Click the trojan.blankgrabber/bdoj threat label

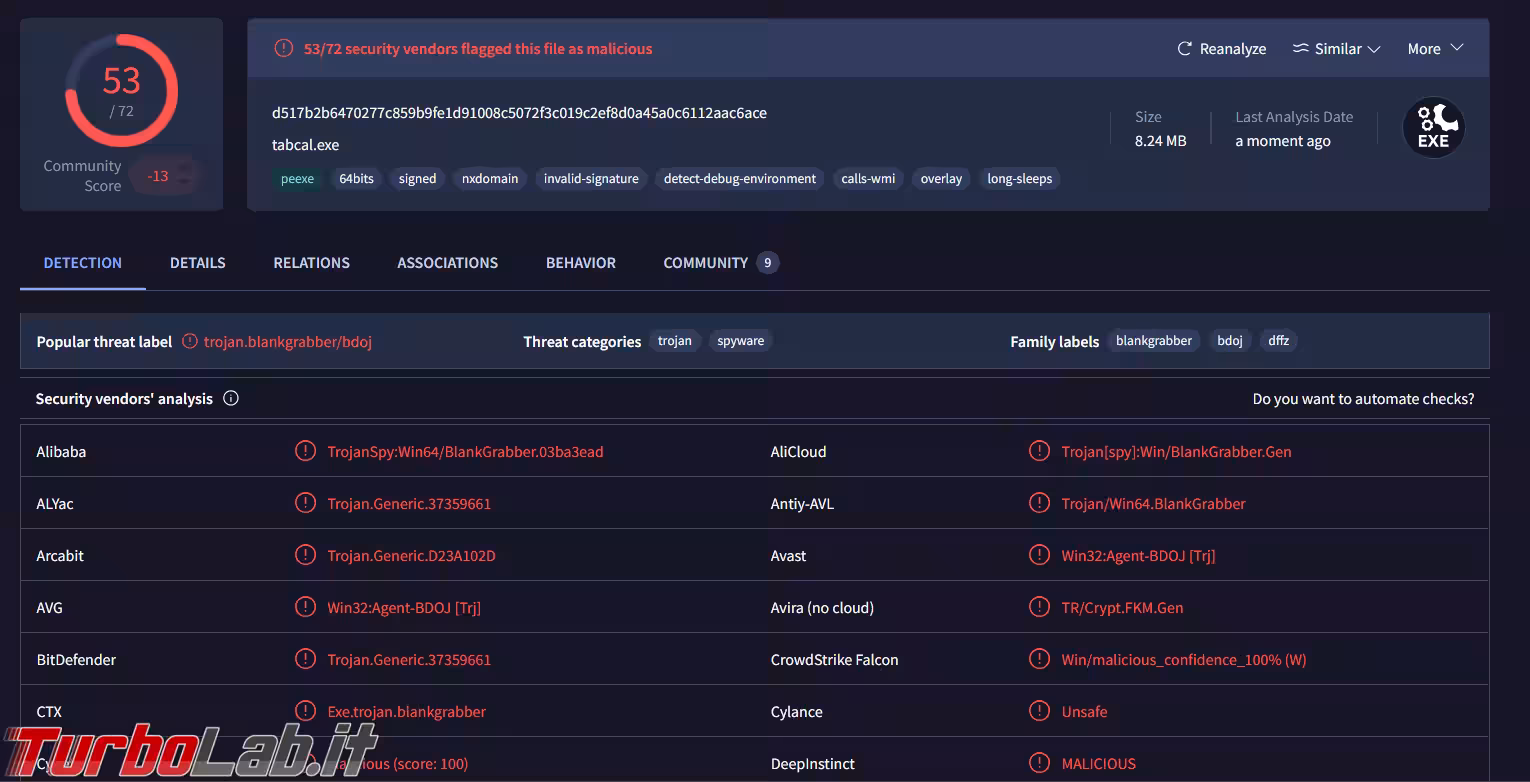click(288, 342)
